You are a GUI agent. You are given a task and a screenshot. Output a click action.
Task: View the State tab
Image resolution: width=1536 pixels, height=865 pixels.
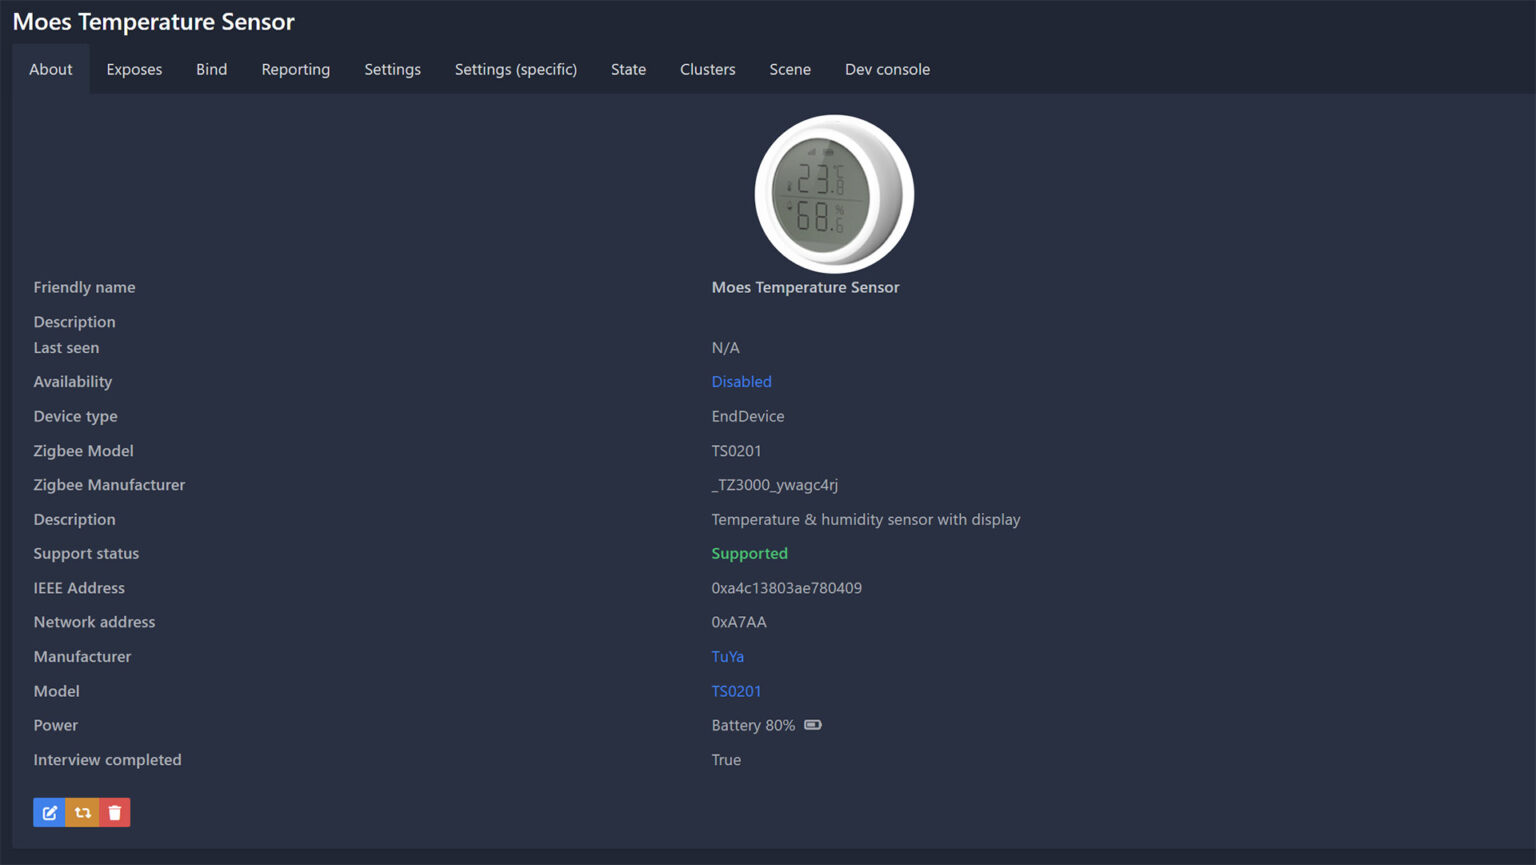(628, 69)
